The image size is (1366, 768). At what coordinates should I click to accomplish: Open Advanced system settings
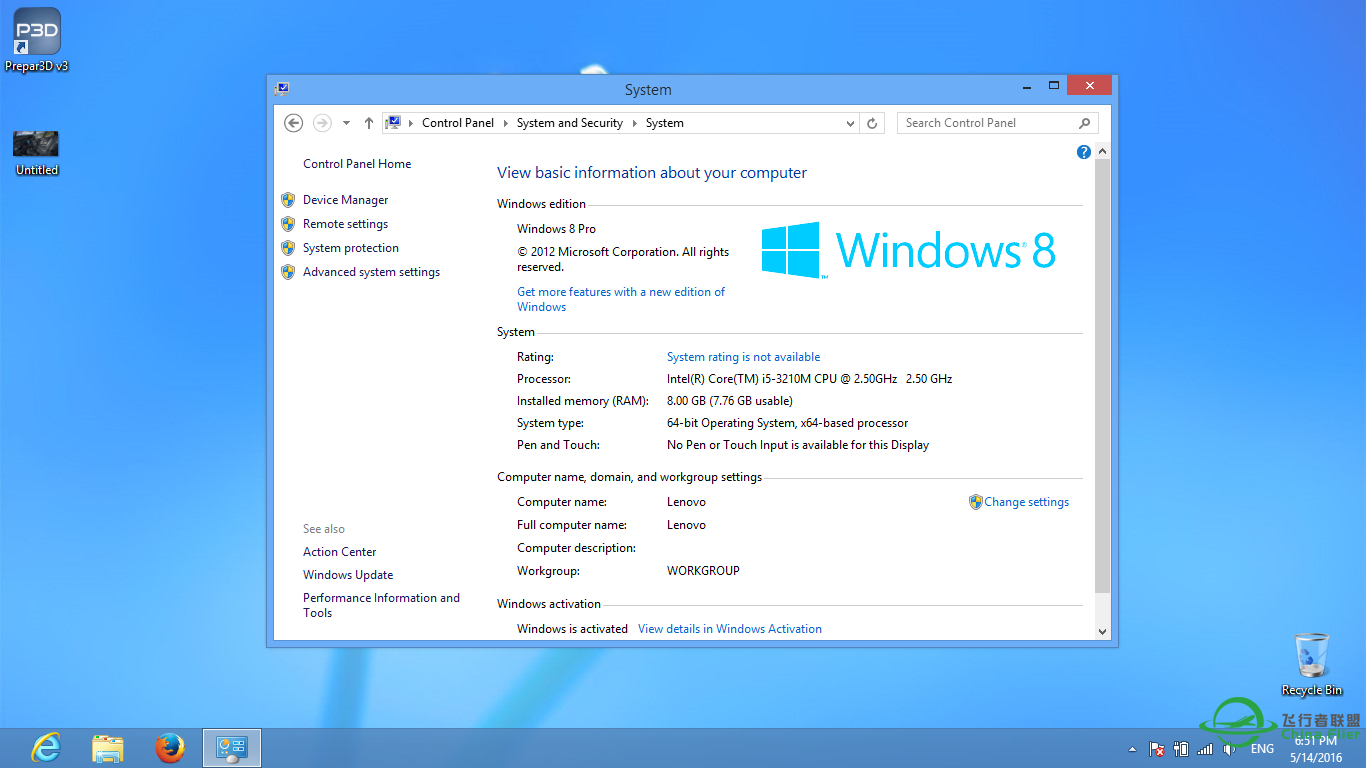(x=371, y=272)
